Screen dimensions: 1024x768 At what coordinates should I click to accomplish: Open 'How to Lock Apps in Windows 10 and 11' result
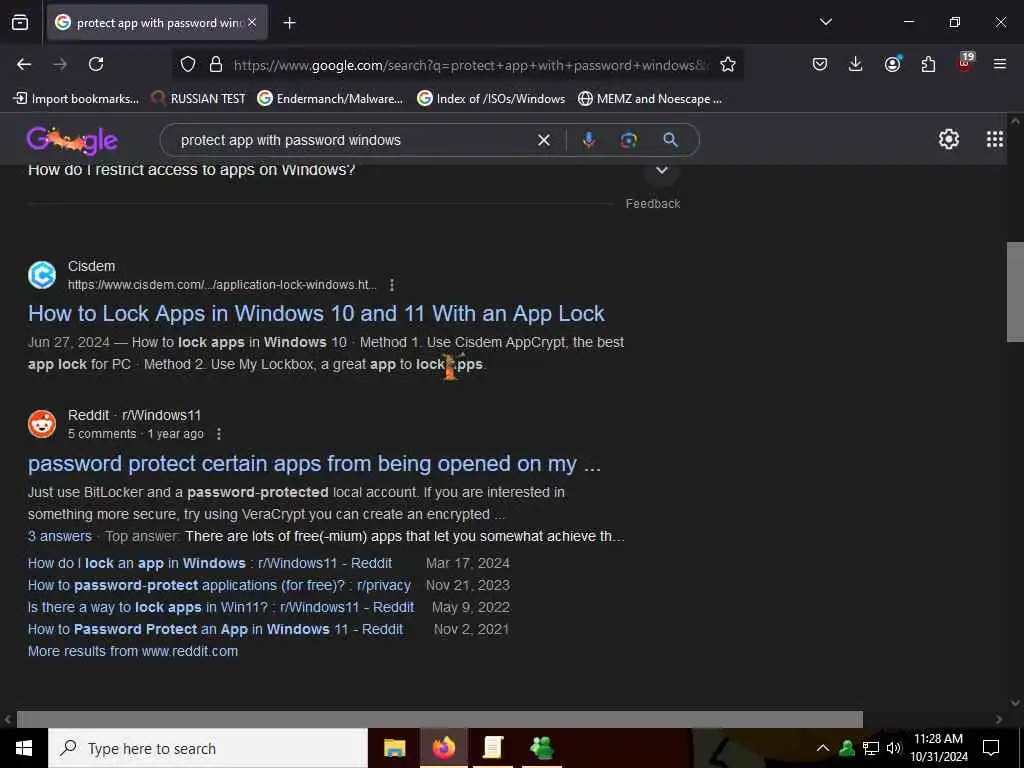pos(316,313)
